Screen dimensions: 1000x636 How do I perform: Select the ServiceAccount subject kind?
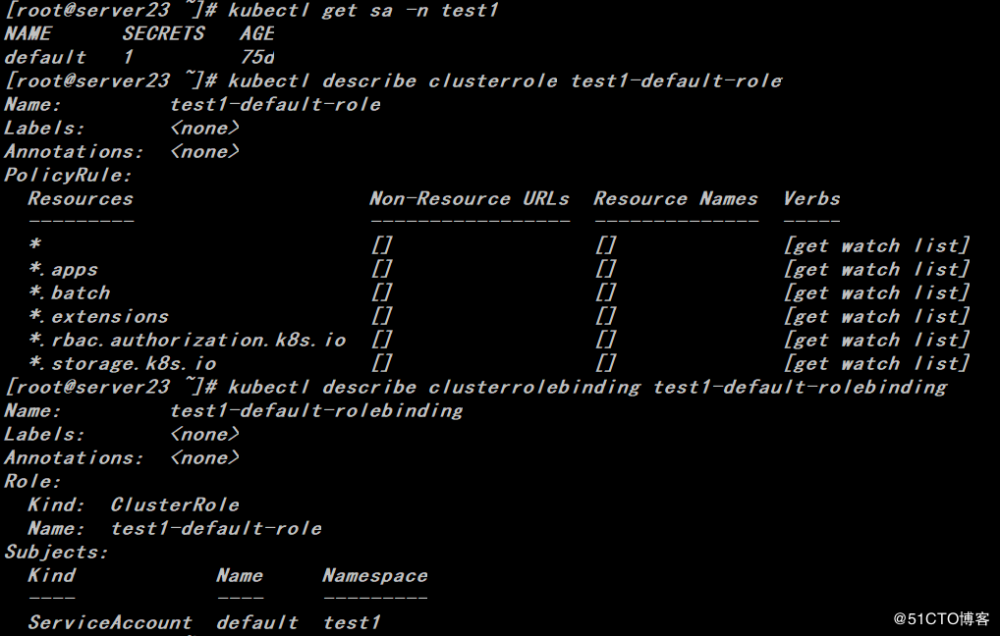pyautogui.click(x=109, y=622)
